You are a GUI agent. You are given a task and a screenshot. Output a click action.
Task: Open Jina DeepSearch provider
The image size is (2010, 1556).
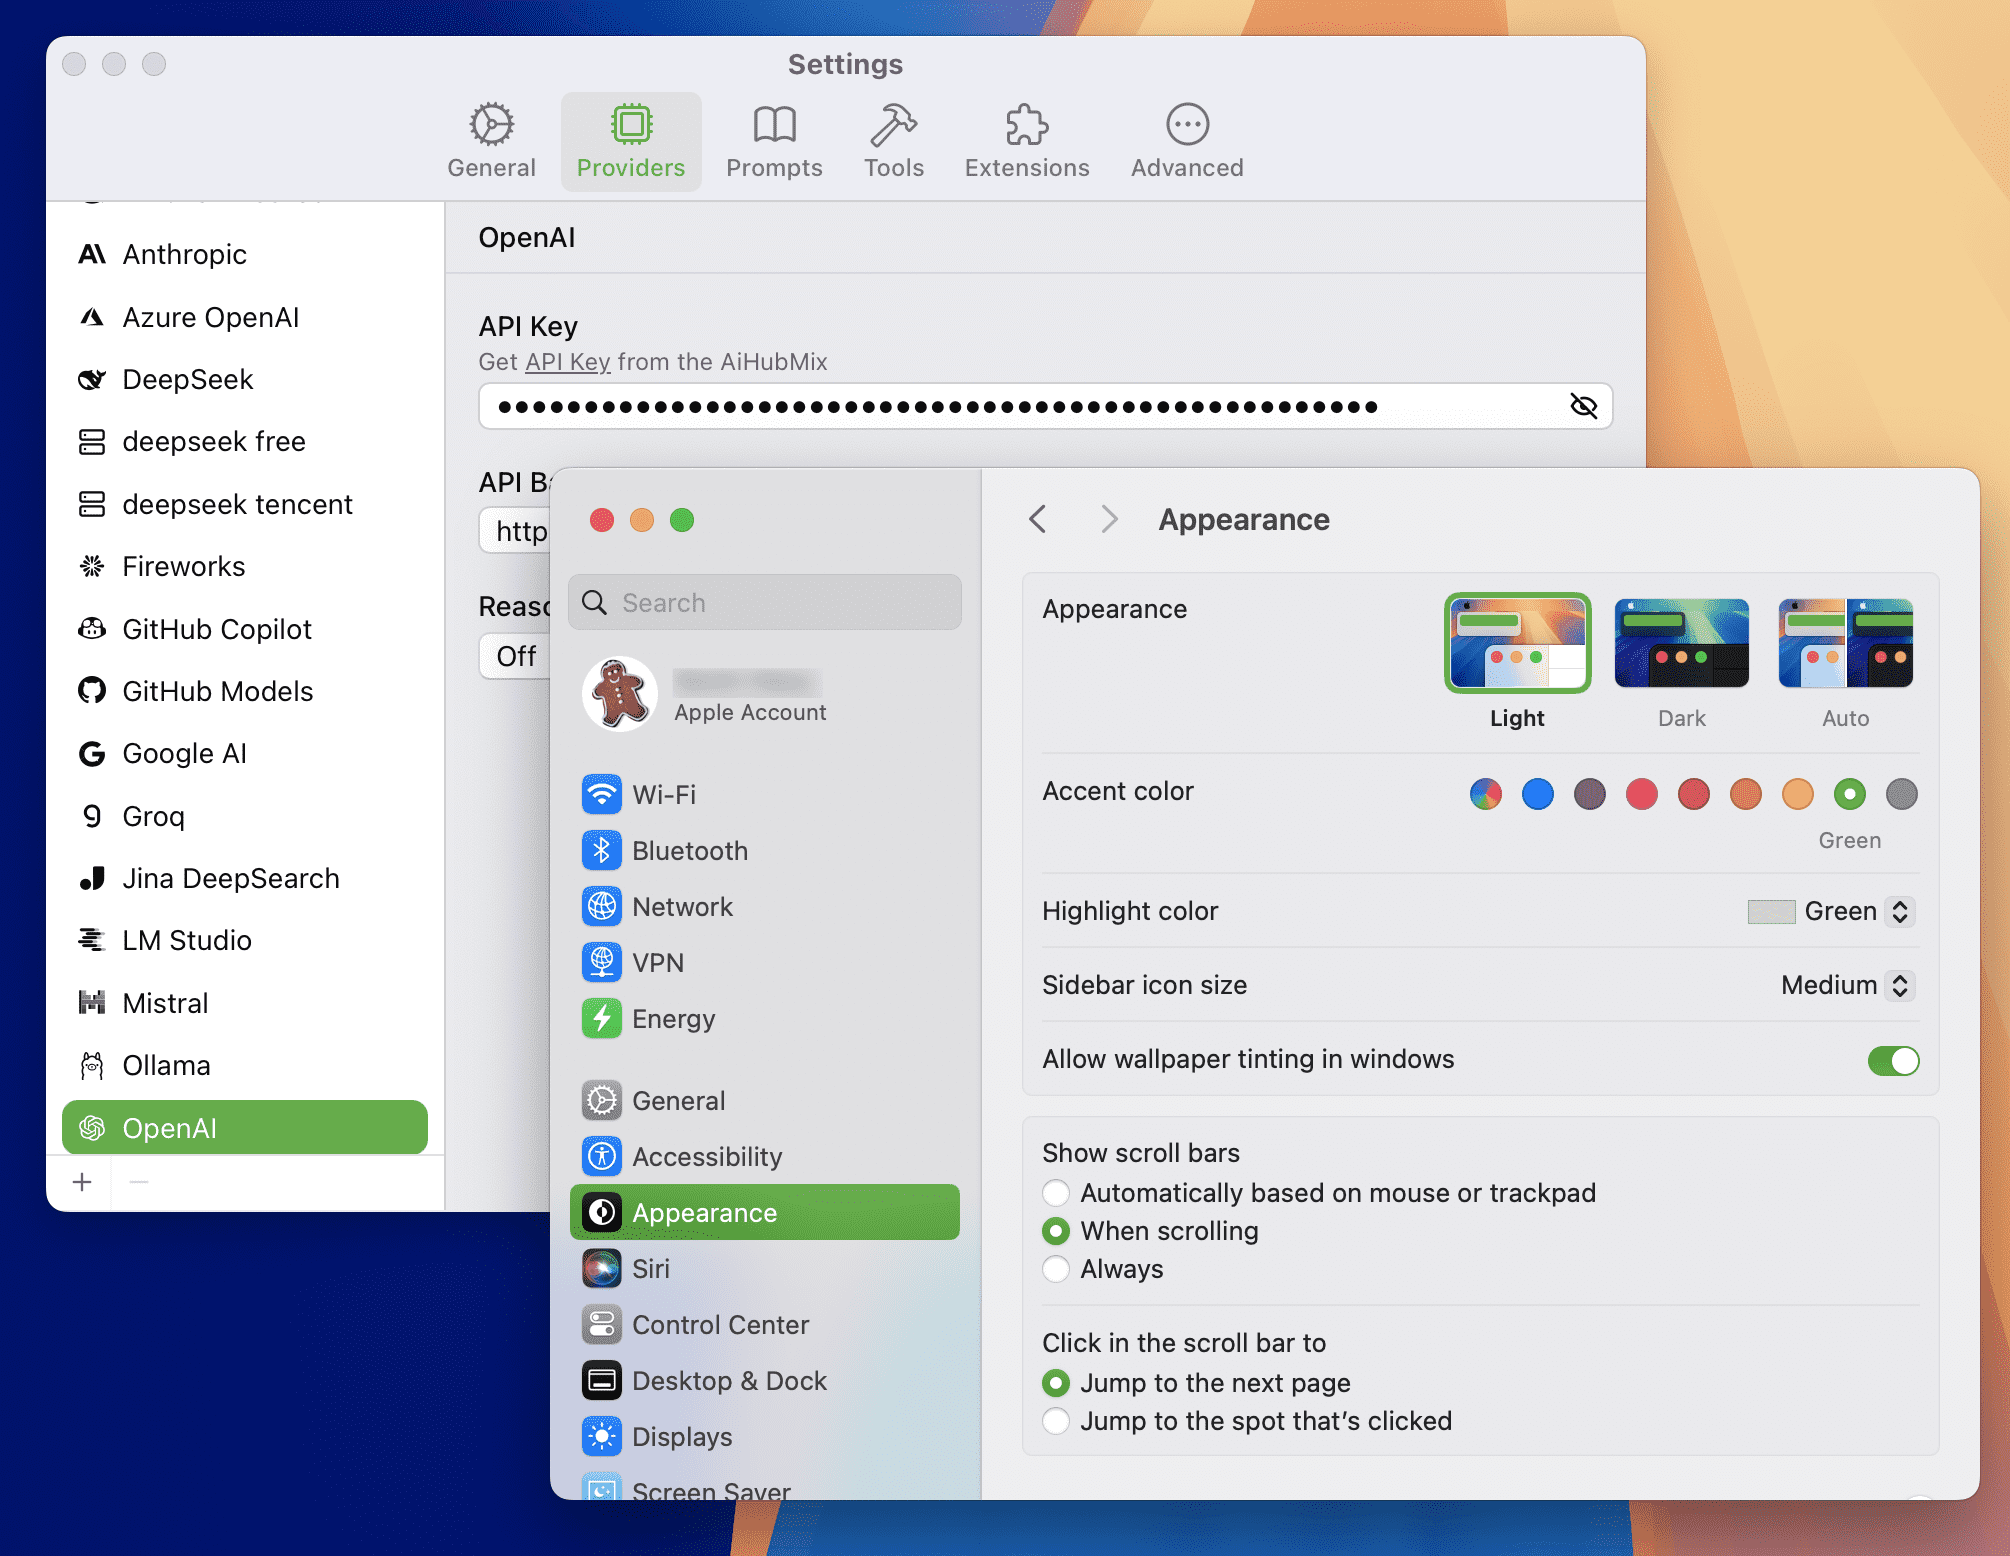tap(245, 878)
